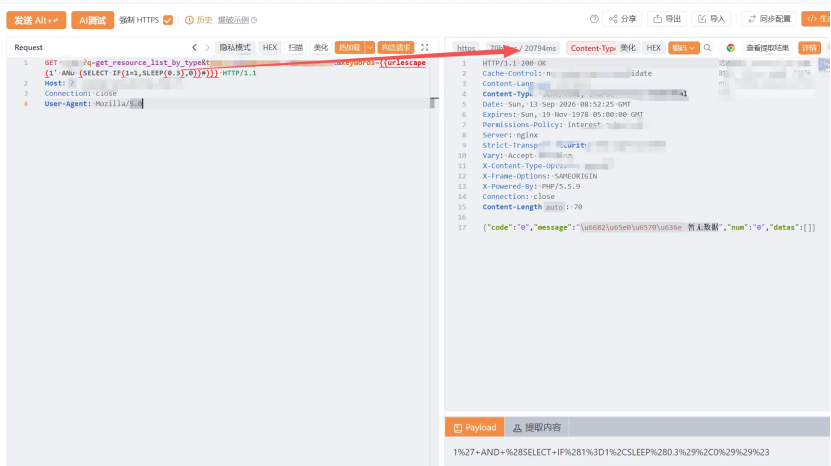
Task: Toggle the 强制 HTTPS checkbox
Action: pos(168,20)
